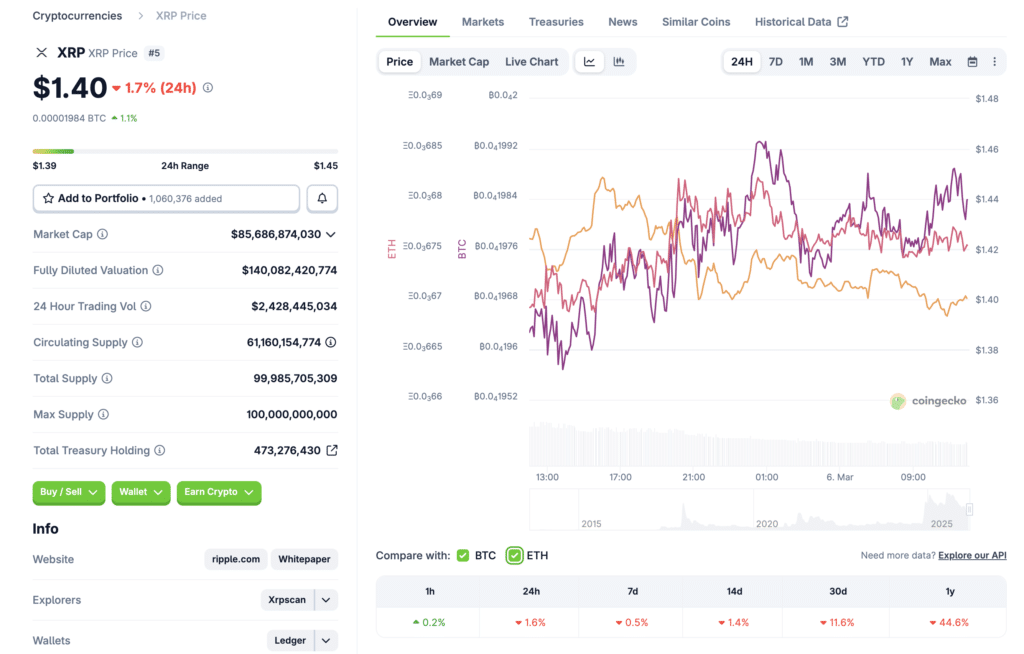Click the 24h column percentage -1.6%
This screenshot has height=654, width=1024.
pyautogui.click(x=530, y=623)
